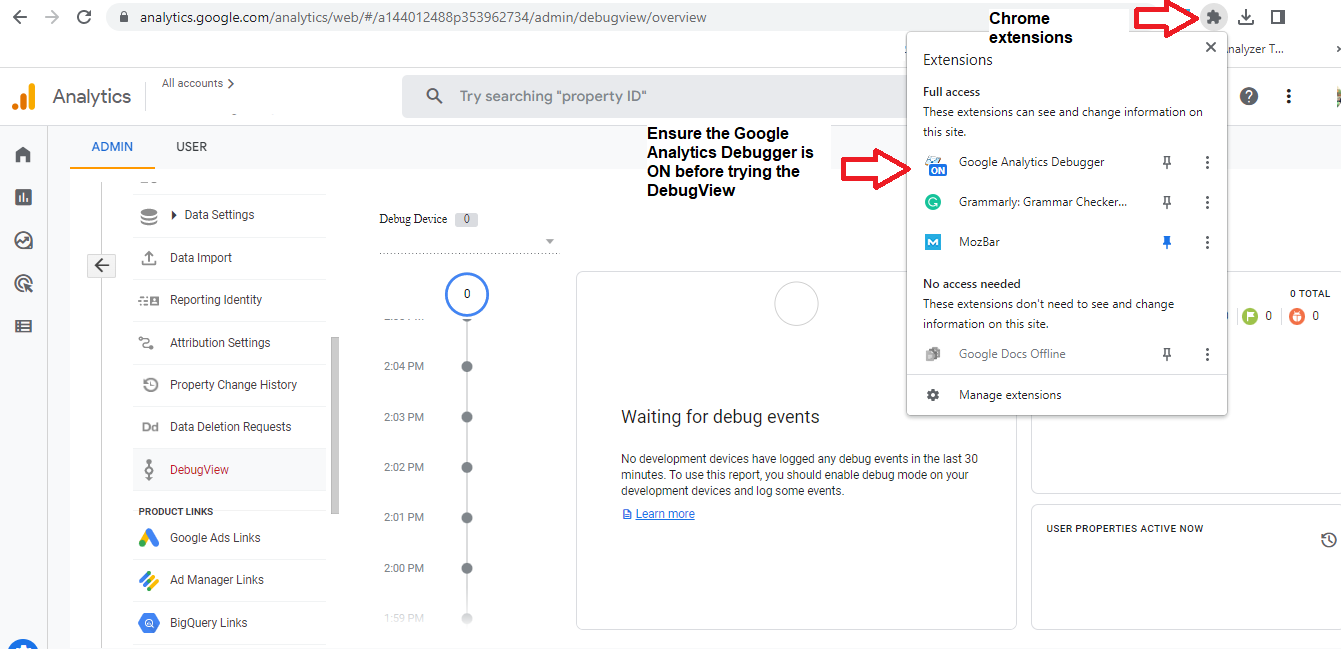
Task: Open Data Deletion Requests
Action: coord(229,427)
